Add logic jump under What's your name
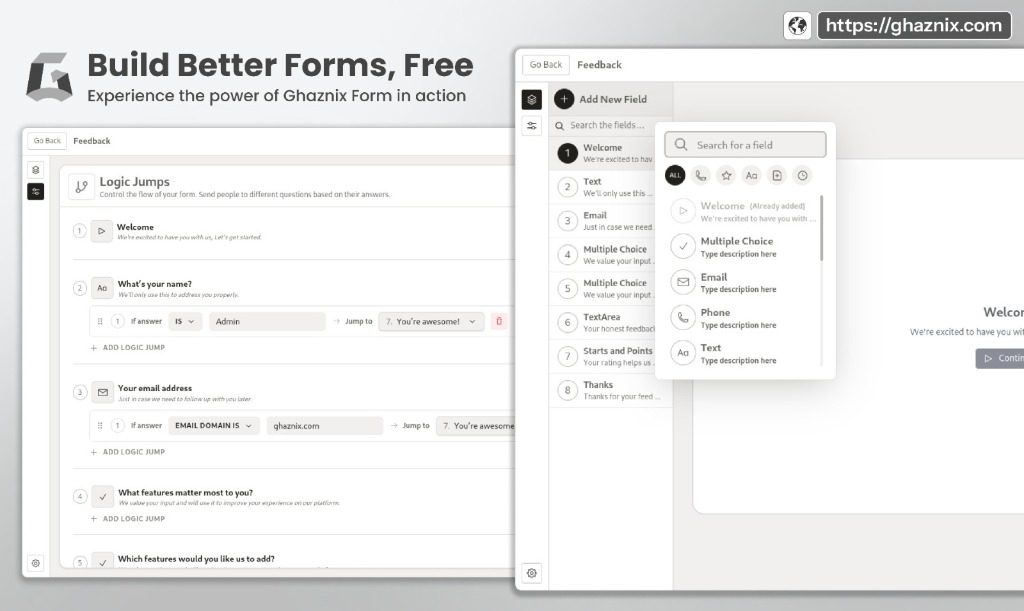Viewport: 1024px width, 611px height. (x=128, y=348)
